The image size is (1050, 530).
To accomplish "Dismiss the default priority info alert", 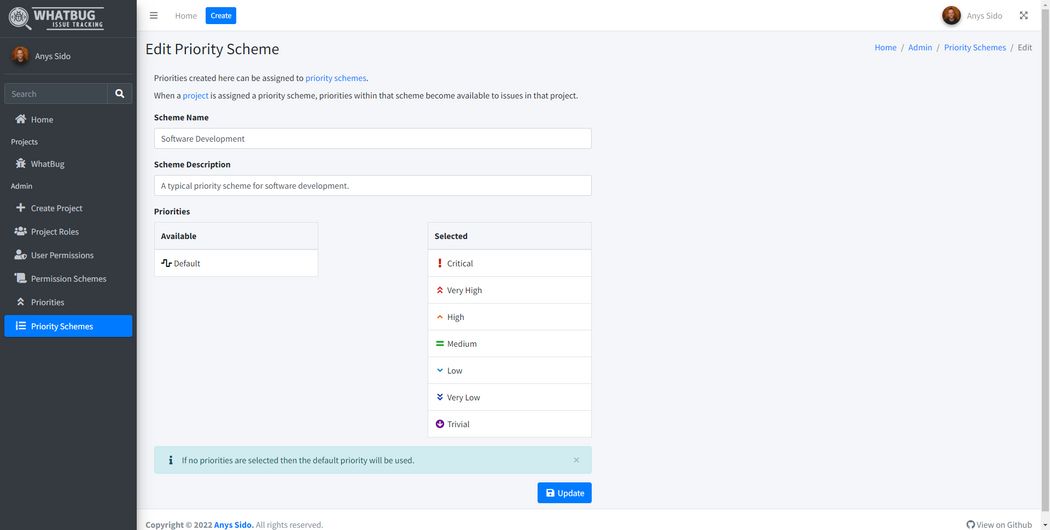I will tap(576, 460).
